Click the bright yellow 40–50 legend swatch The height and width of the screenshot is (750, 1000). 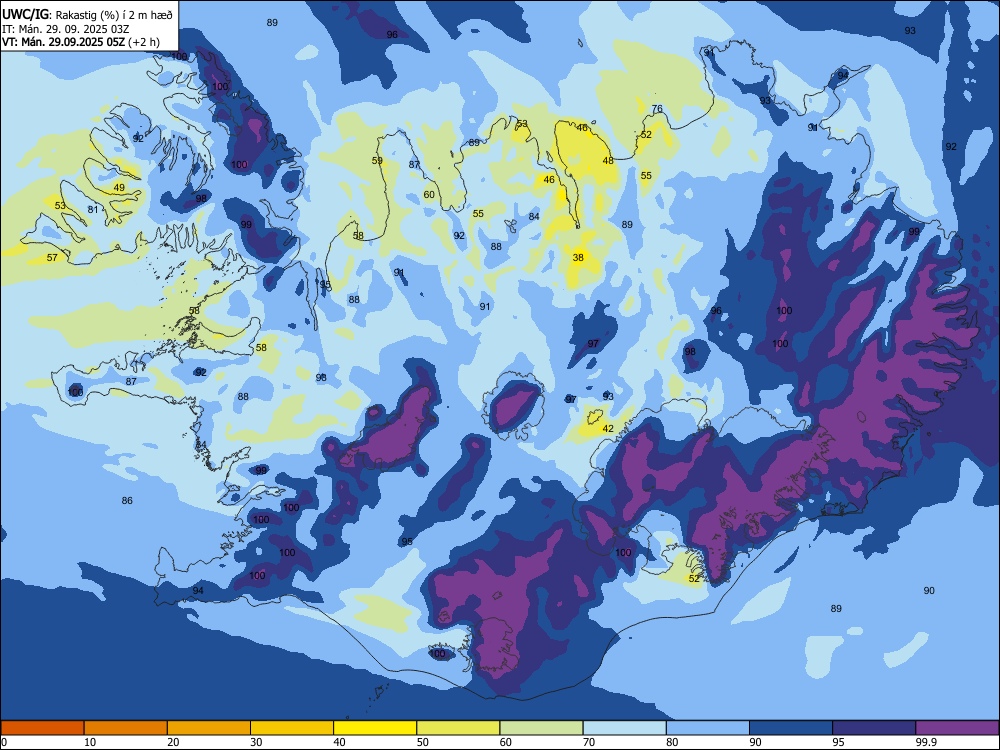click(375, 728)
